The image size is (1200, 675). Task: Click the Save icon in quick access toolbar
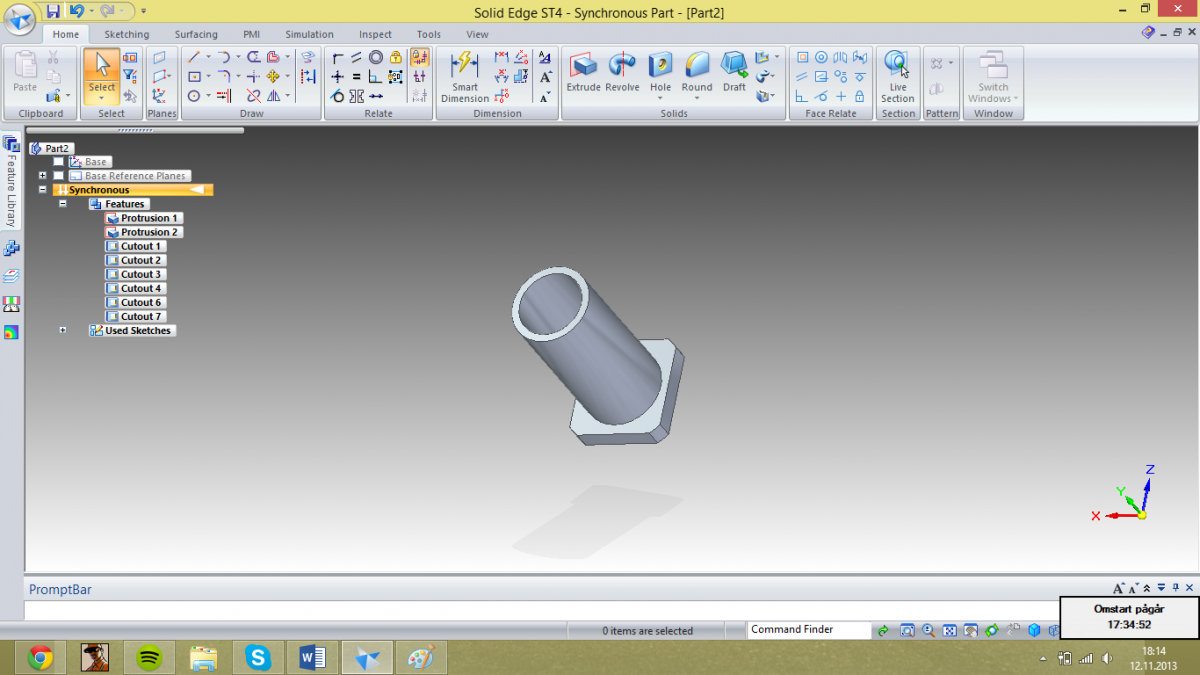click(53, 11)
